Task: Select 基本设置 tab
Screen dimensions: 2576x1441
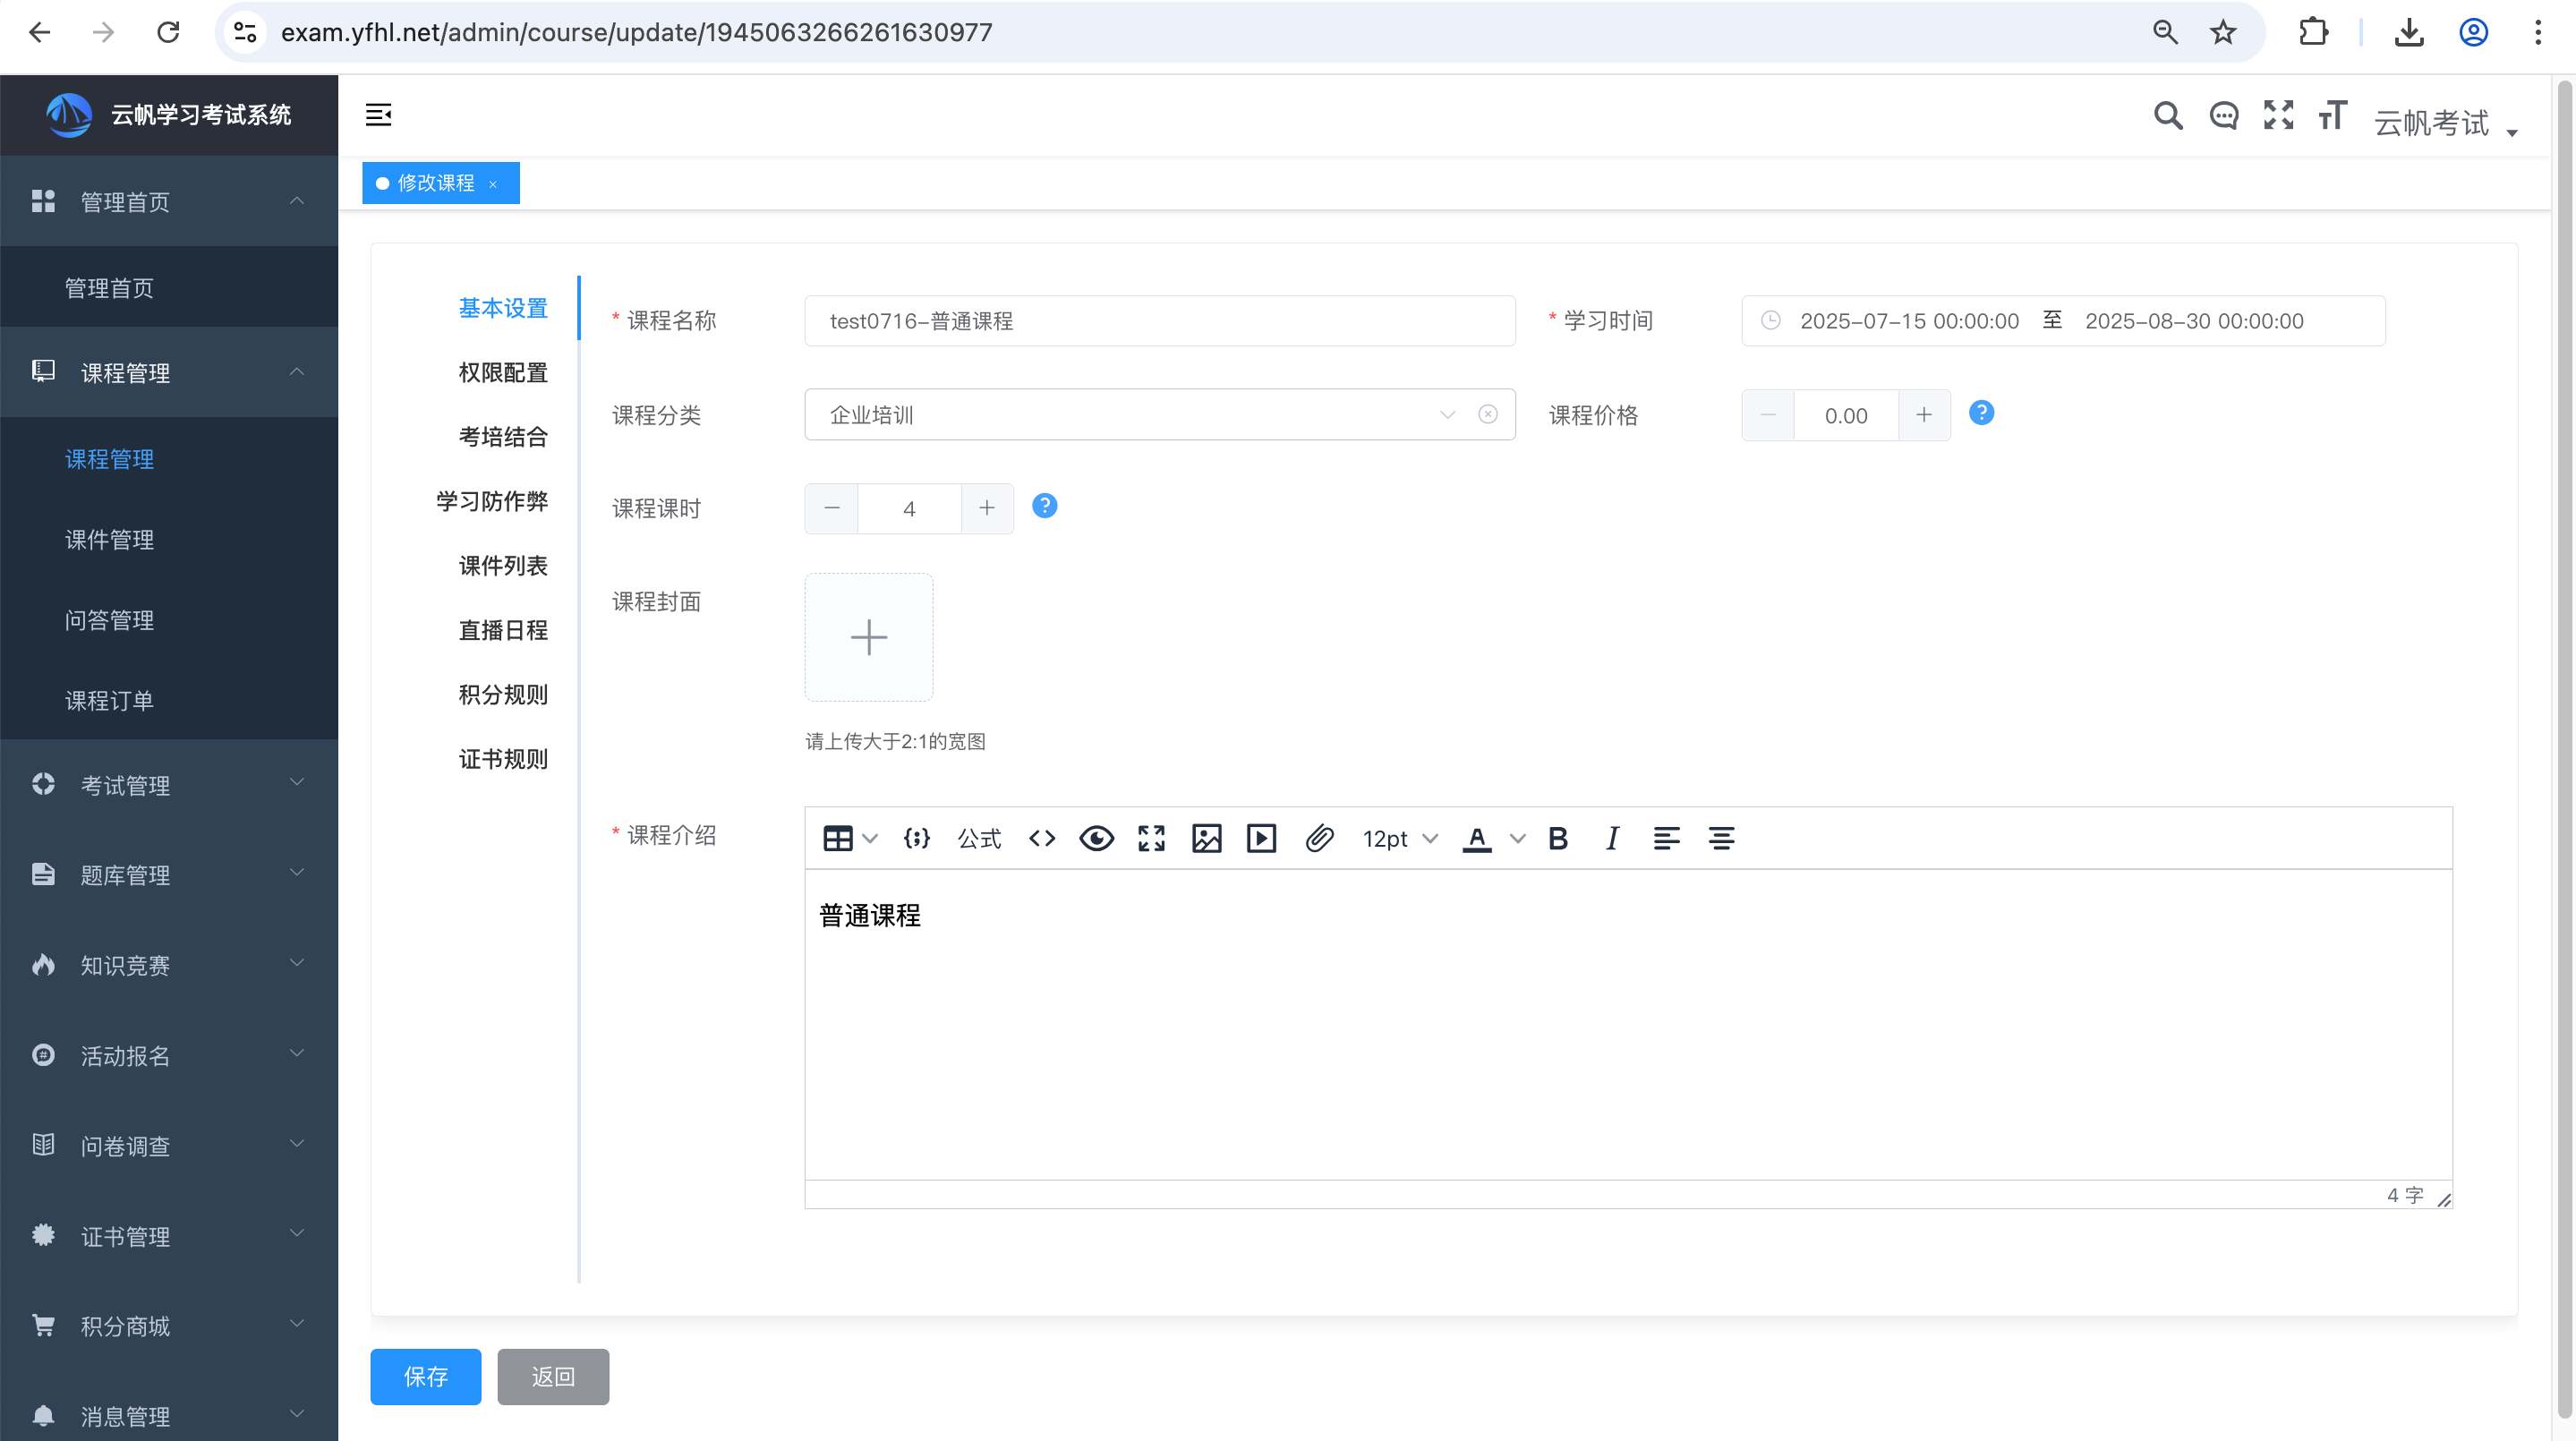Action: pyautogui.click(x=503, y=308)
